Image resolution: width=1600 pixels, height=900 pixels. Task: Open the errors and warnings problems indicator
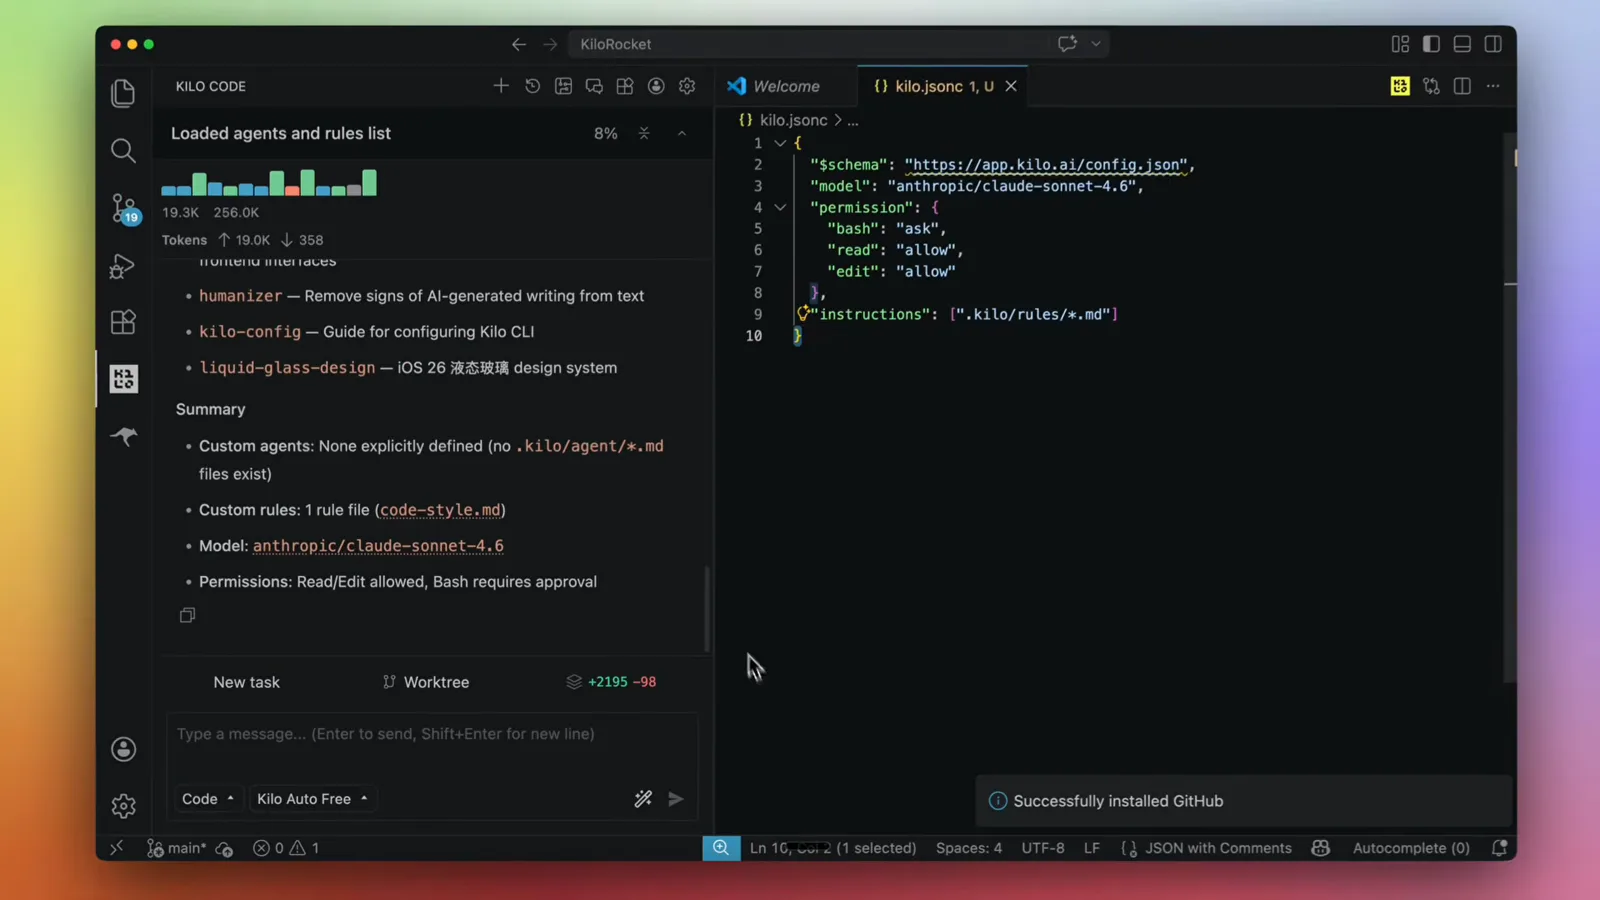tap(286, 848)
